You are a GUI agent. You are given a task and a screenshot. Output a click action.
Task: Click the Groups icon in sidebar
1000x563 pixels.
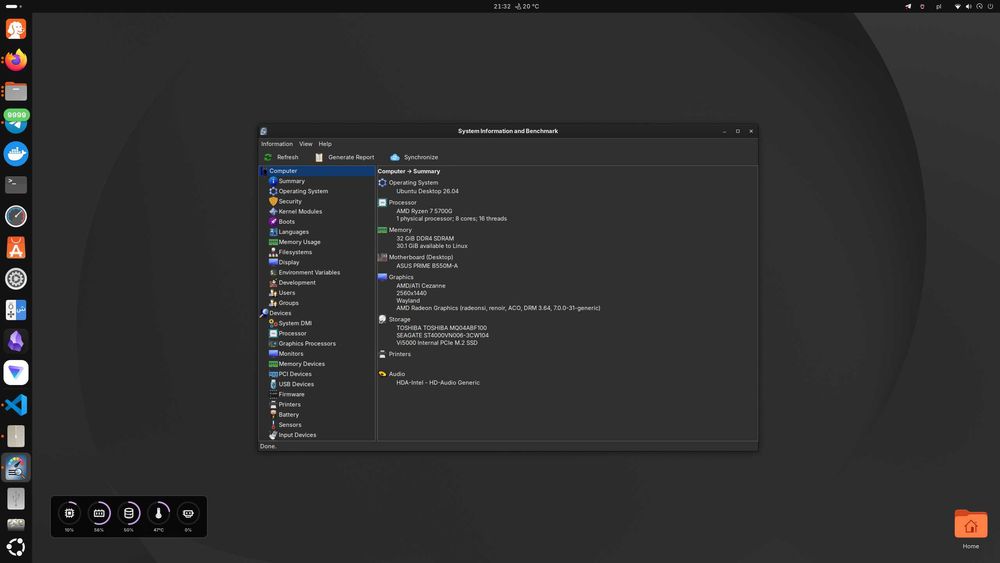pos(273,303)
